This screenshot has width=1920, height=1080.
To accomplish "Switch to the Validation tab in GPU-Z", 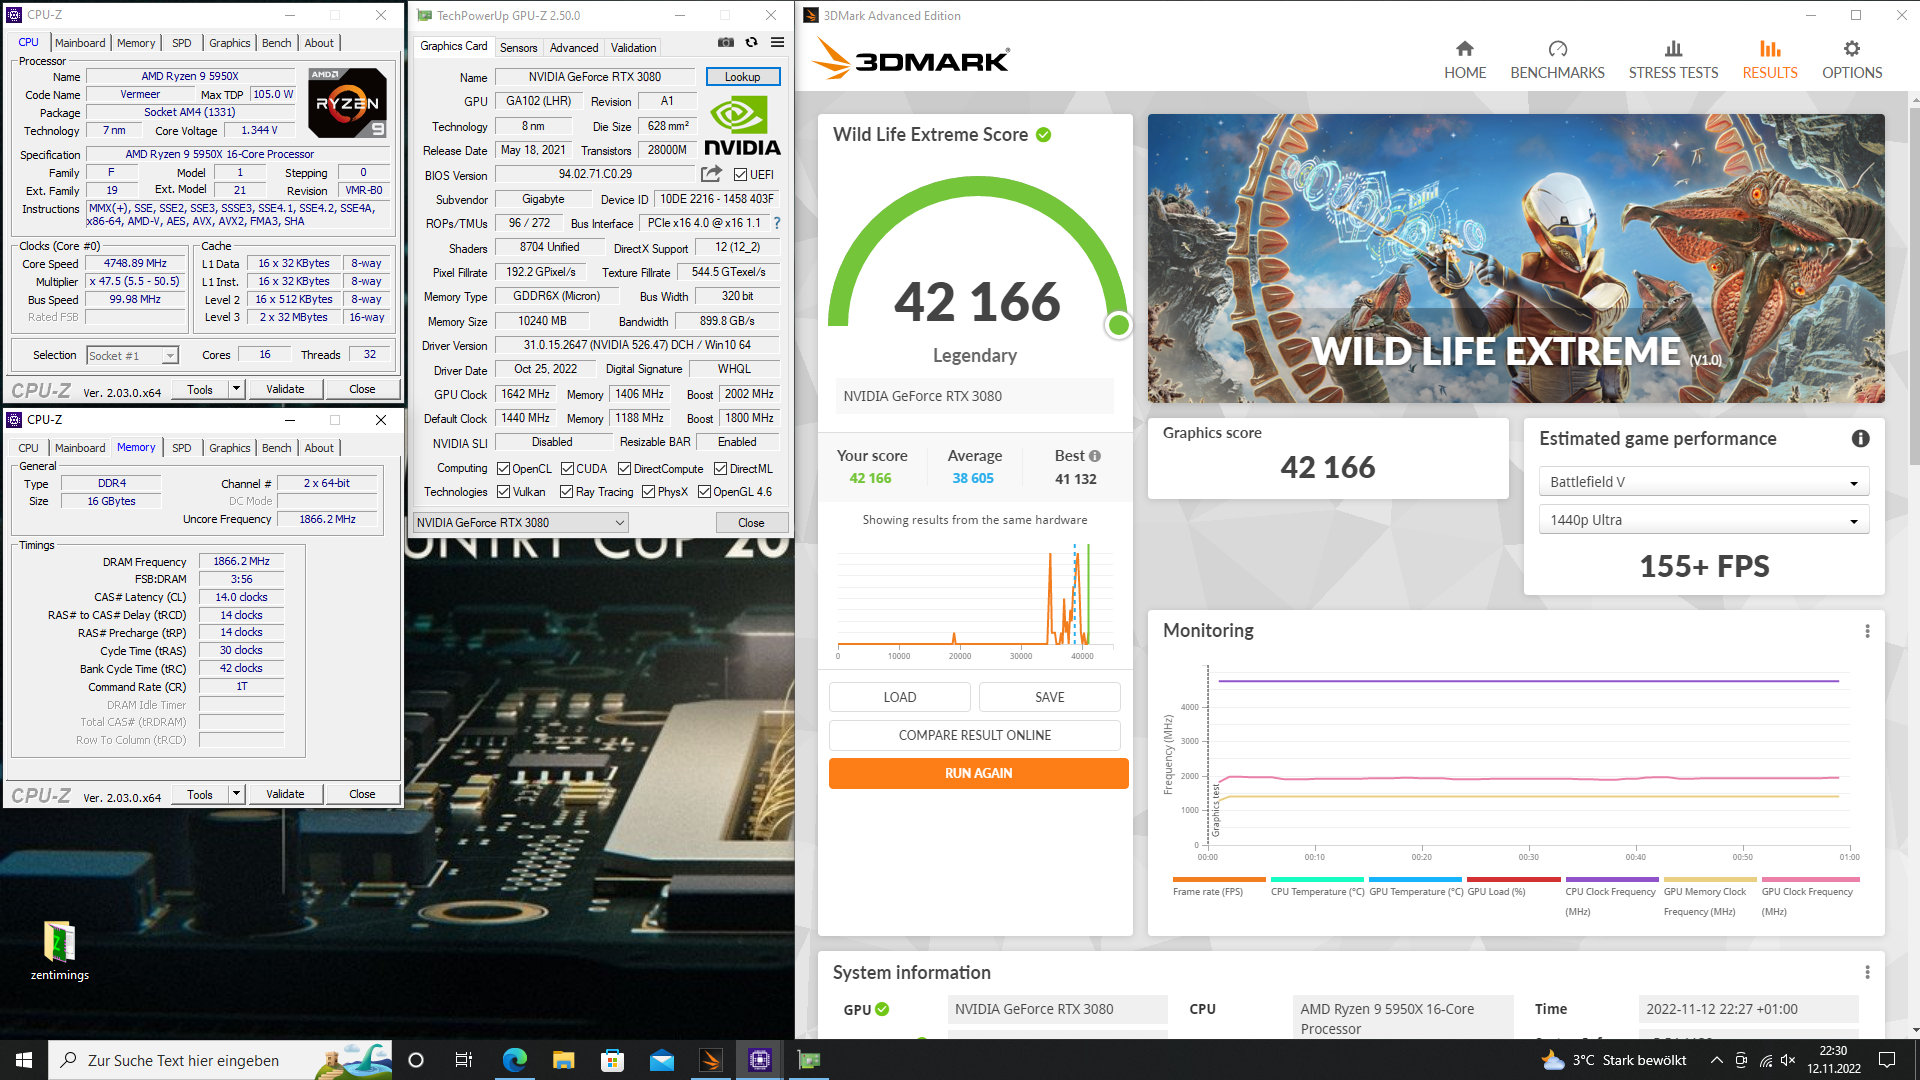I will pos(634,47).
